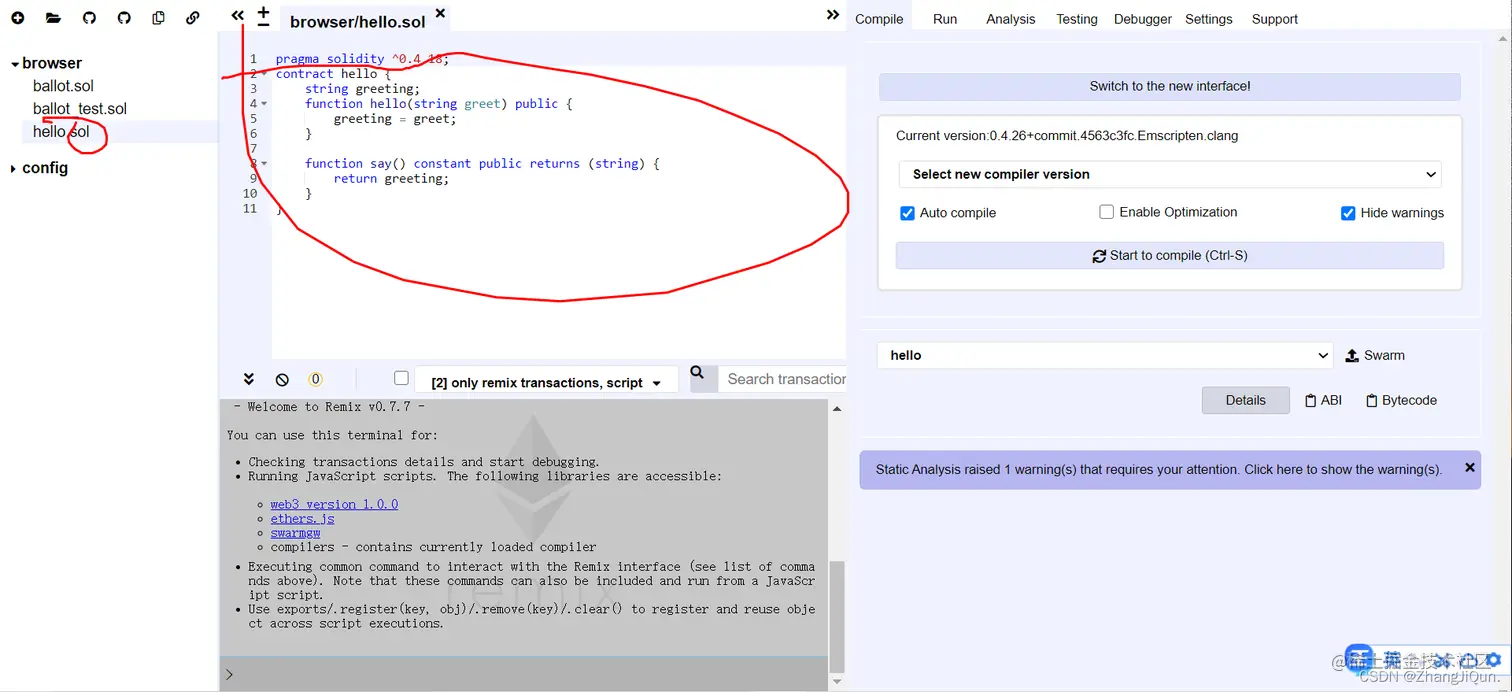Create a new file with the plus-circle icon
The image size is (1512, 692).
[x=18, y=18]
